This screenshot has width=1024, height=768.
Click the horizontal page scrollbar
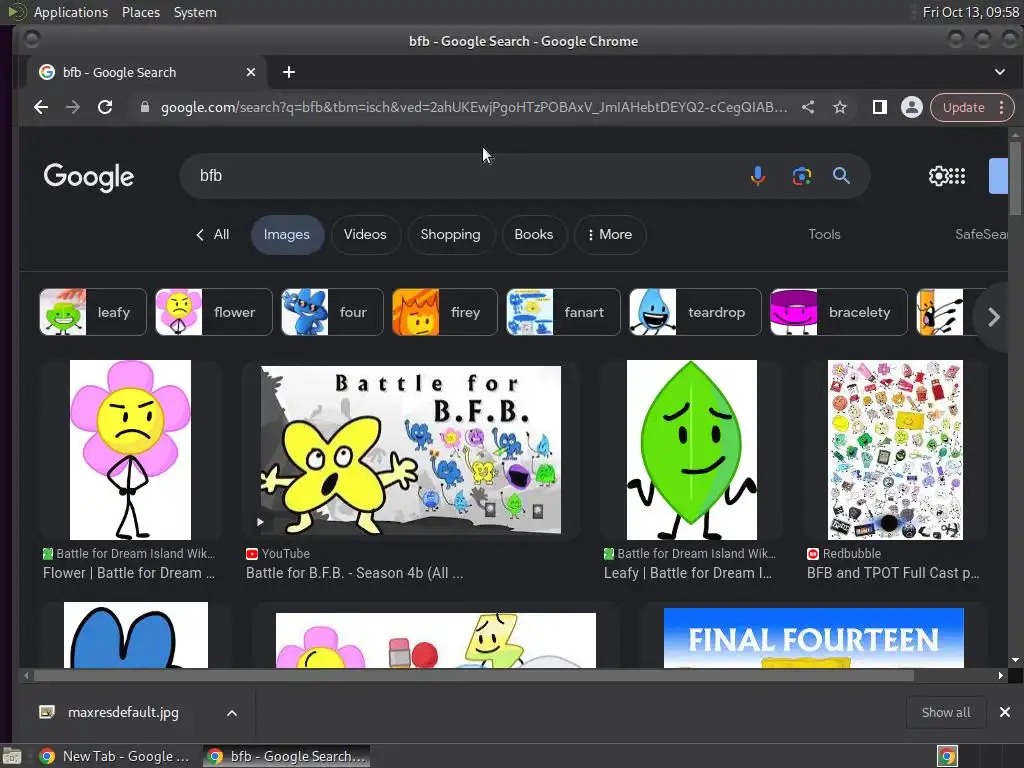click(x=473, y=675)
